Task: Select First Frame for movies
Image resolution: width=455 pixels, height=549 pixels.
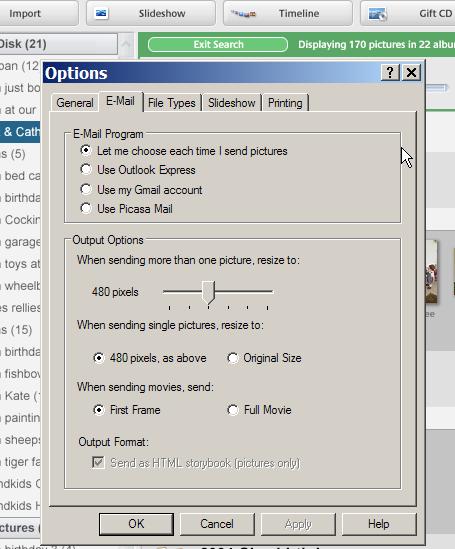Action: 99,410
